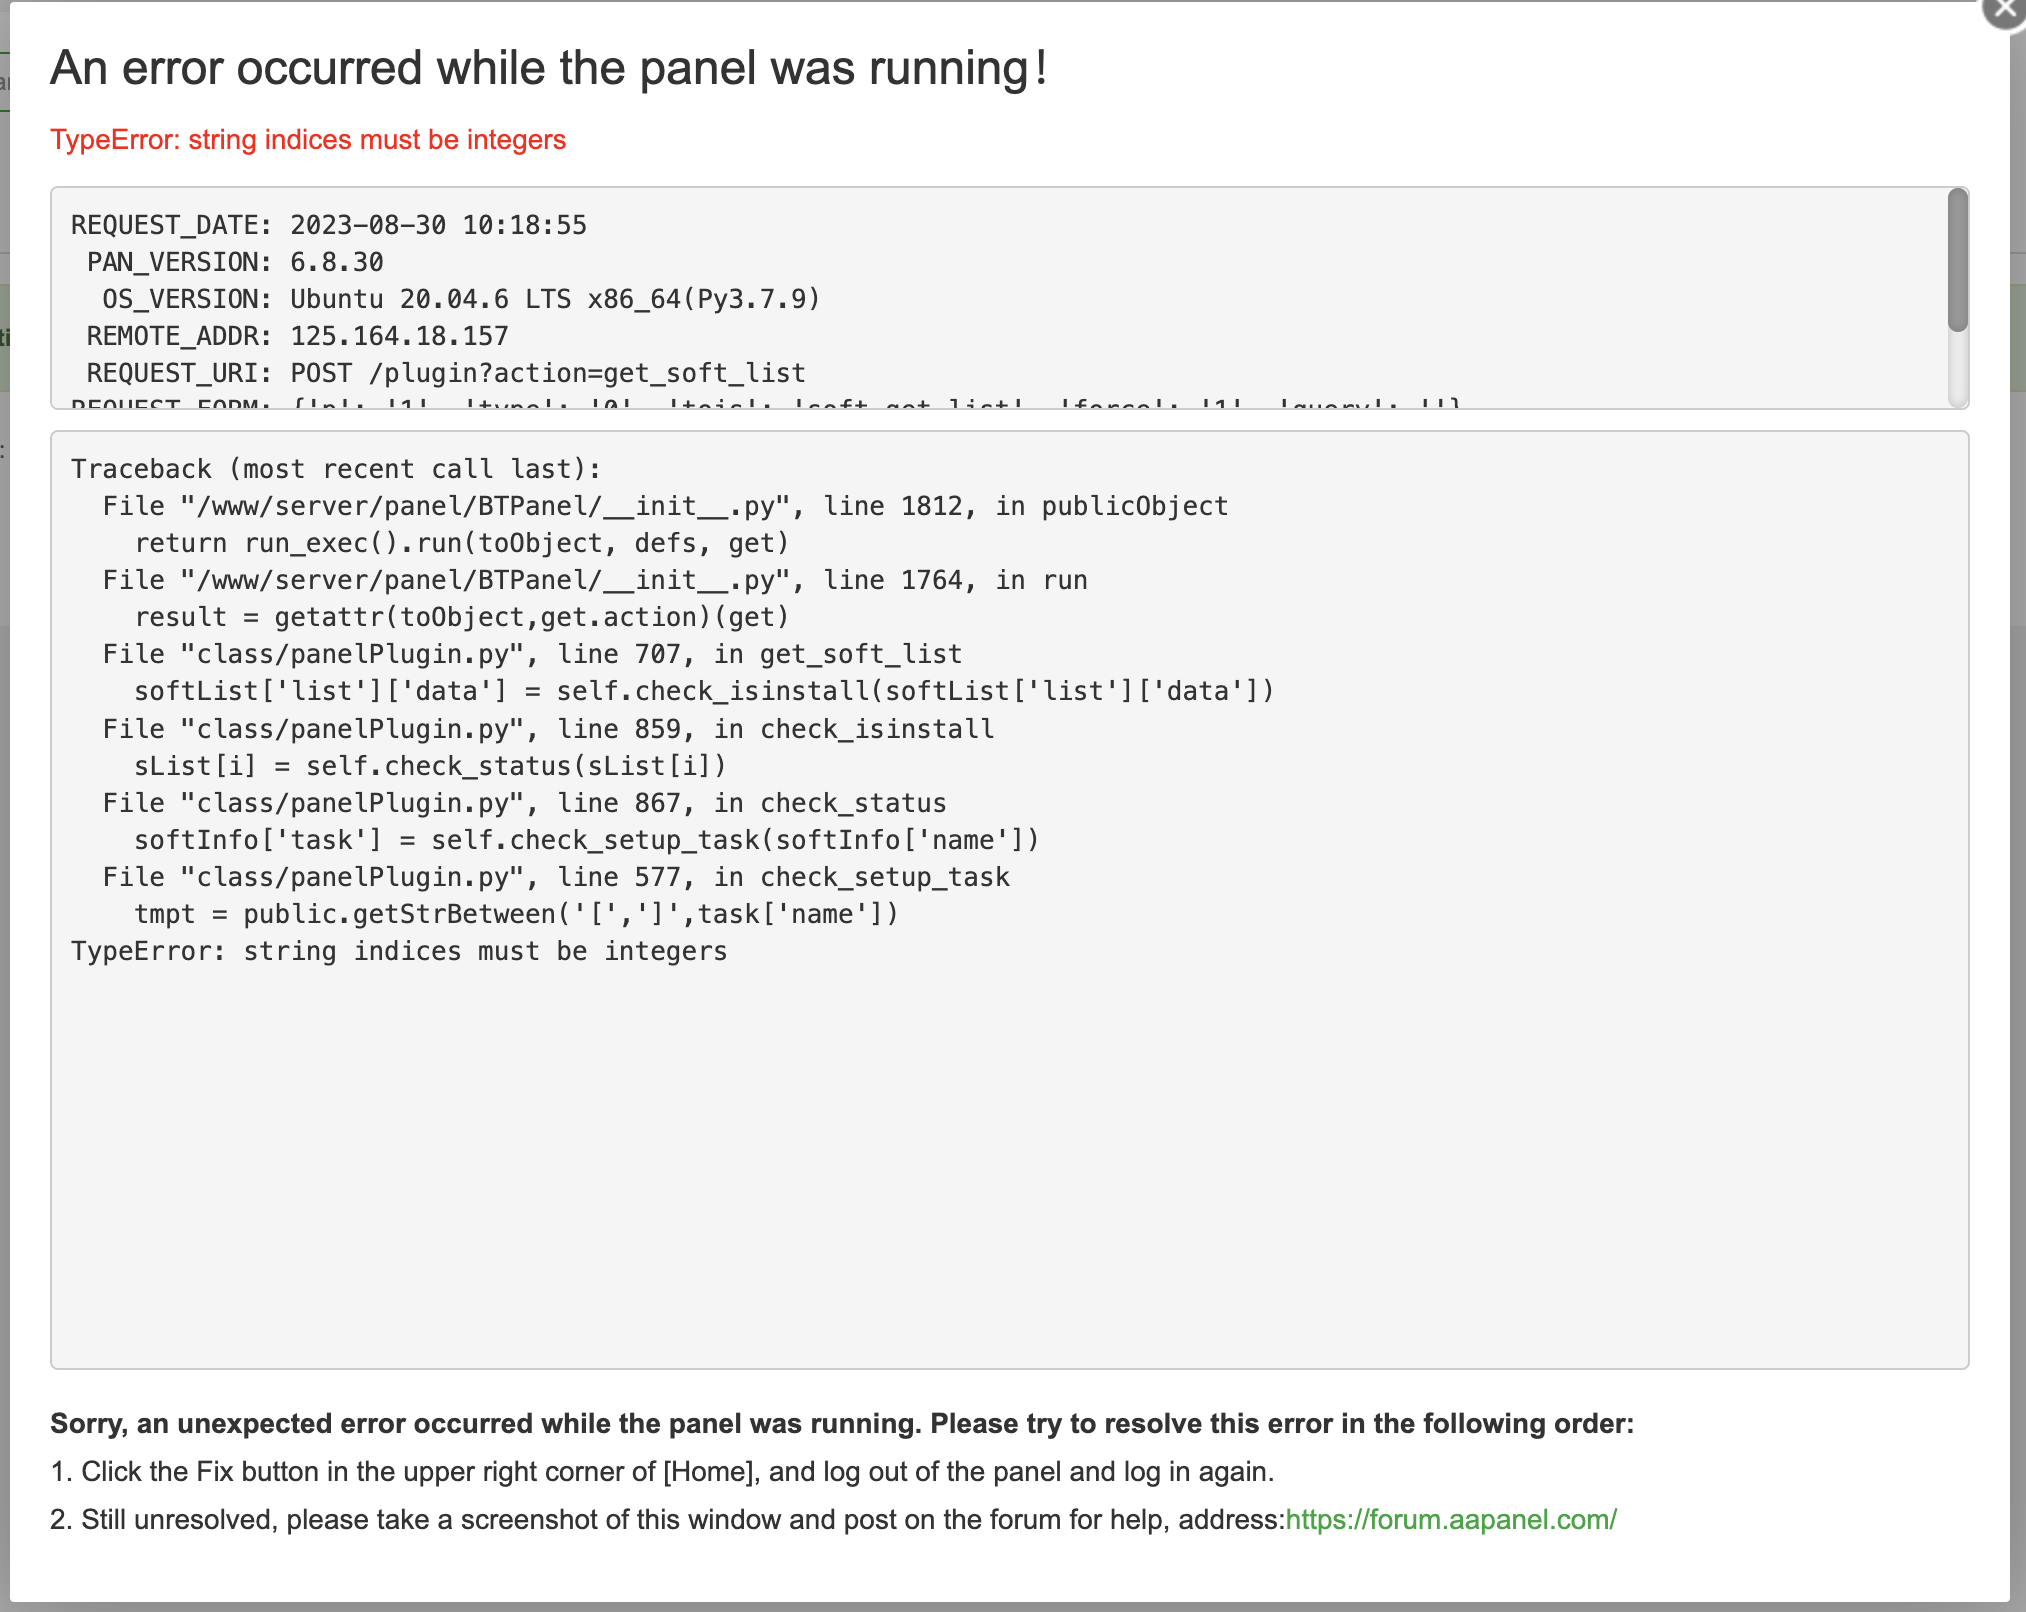The image size is (2026, 1612).
Task: Click the PAN_VERSION 6.8.30 line
Action: click(235, 262)
